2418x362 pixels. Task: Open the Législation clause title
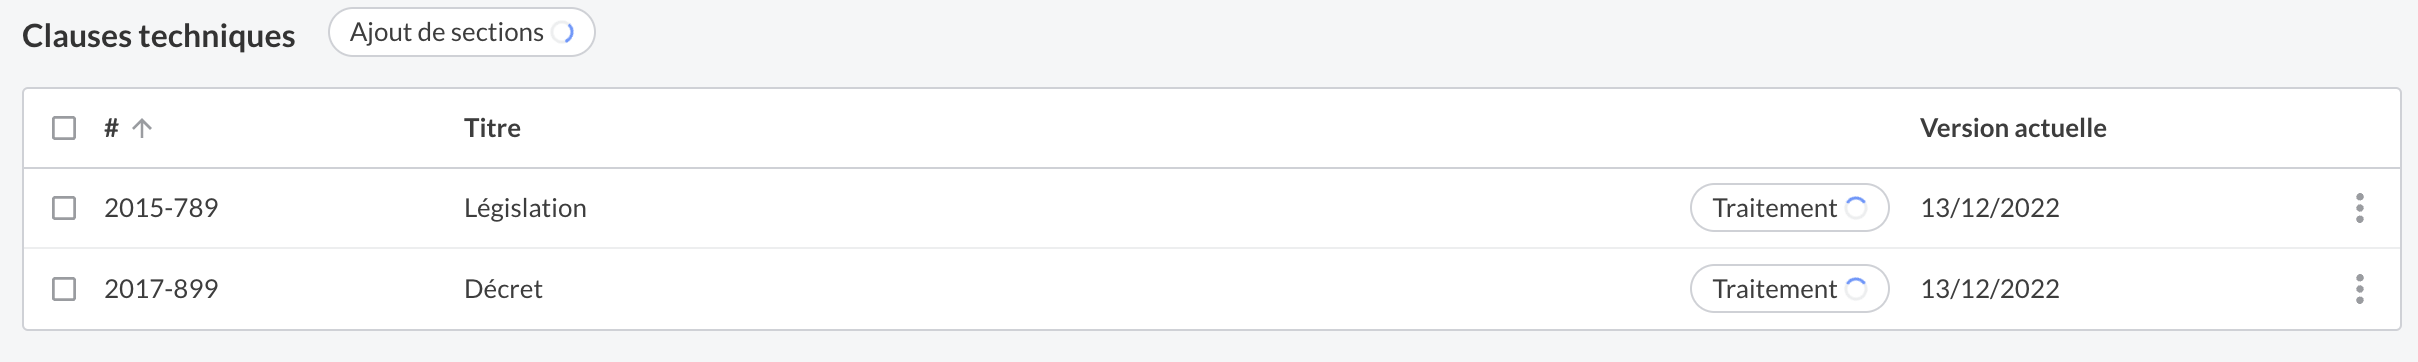525,208
